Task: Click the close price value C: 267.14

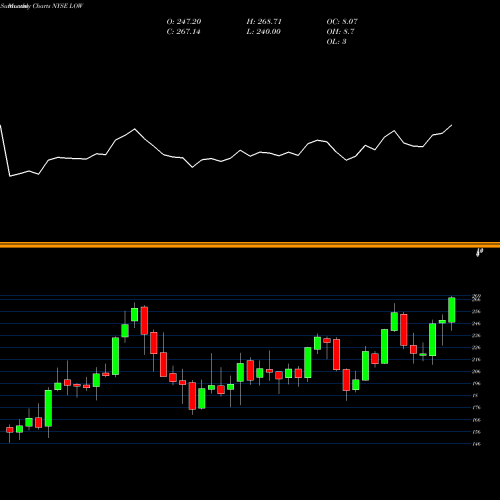Action: click(183, 32)
